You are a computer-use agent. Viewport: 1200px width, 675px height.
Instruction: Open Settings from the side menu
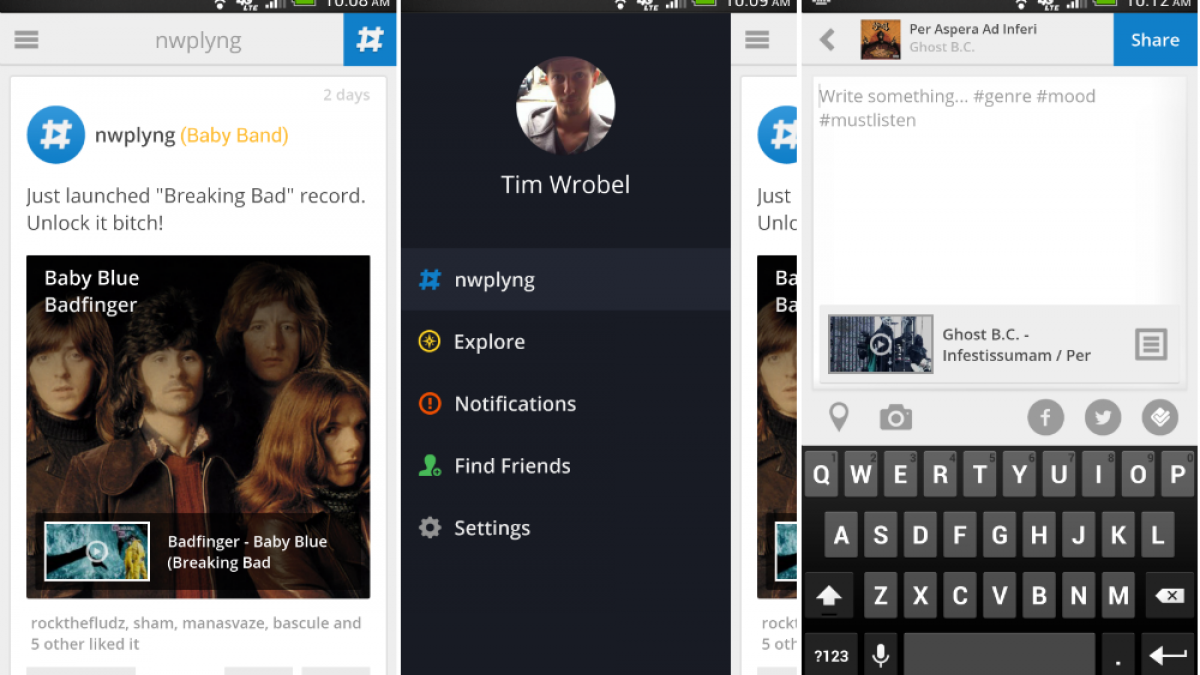tap(566, 528)
